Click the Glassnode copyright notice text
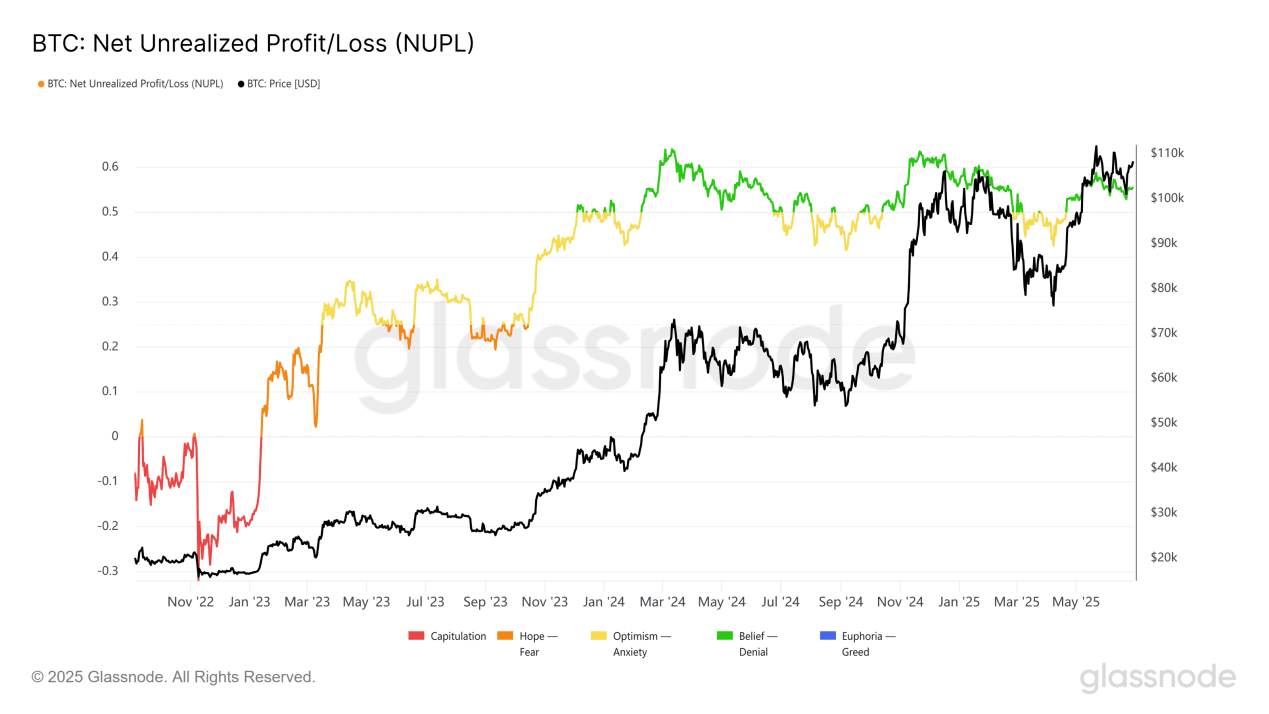 coord(174,677)
